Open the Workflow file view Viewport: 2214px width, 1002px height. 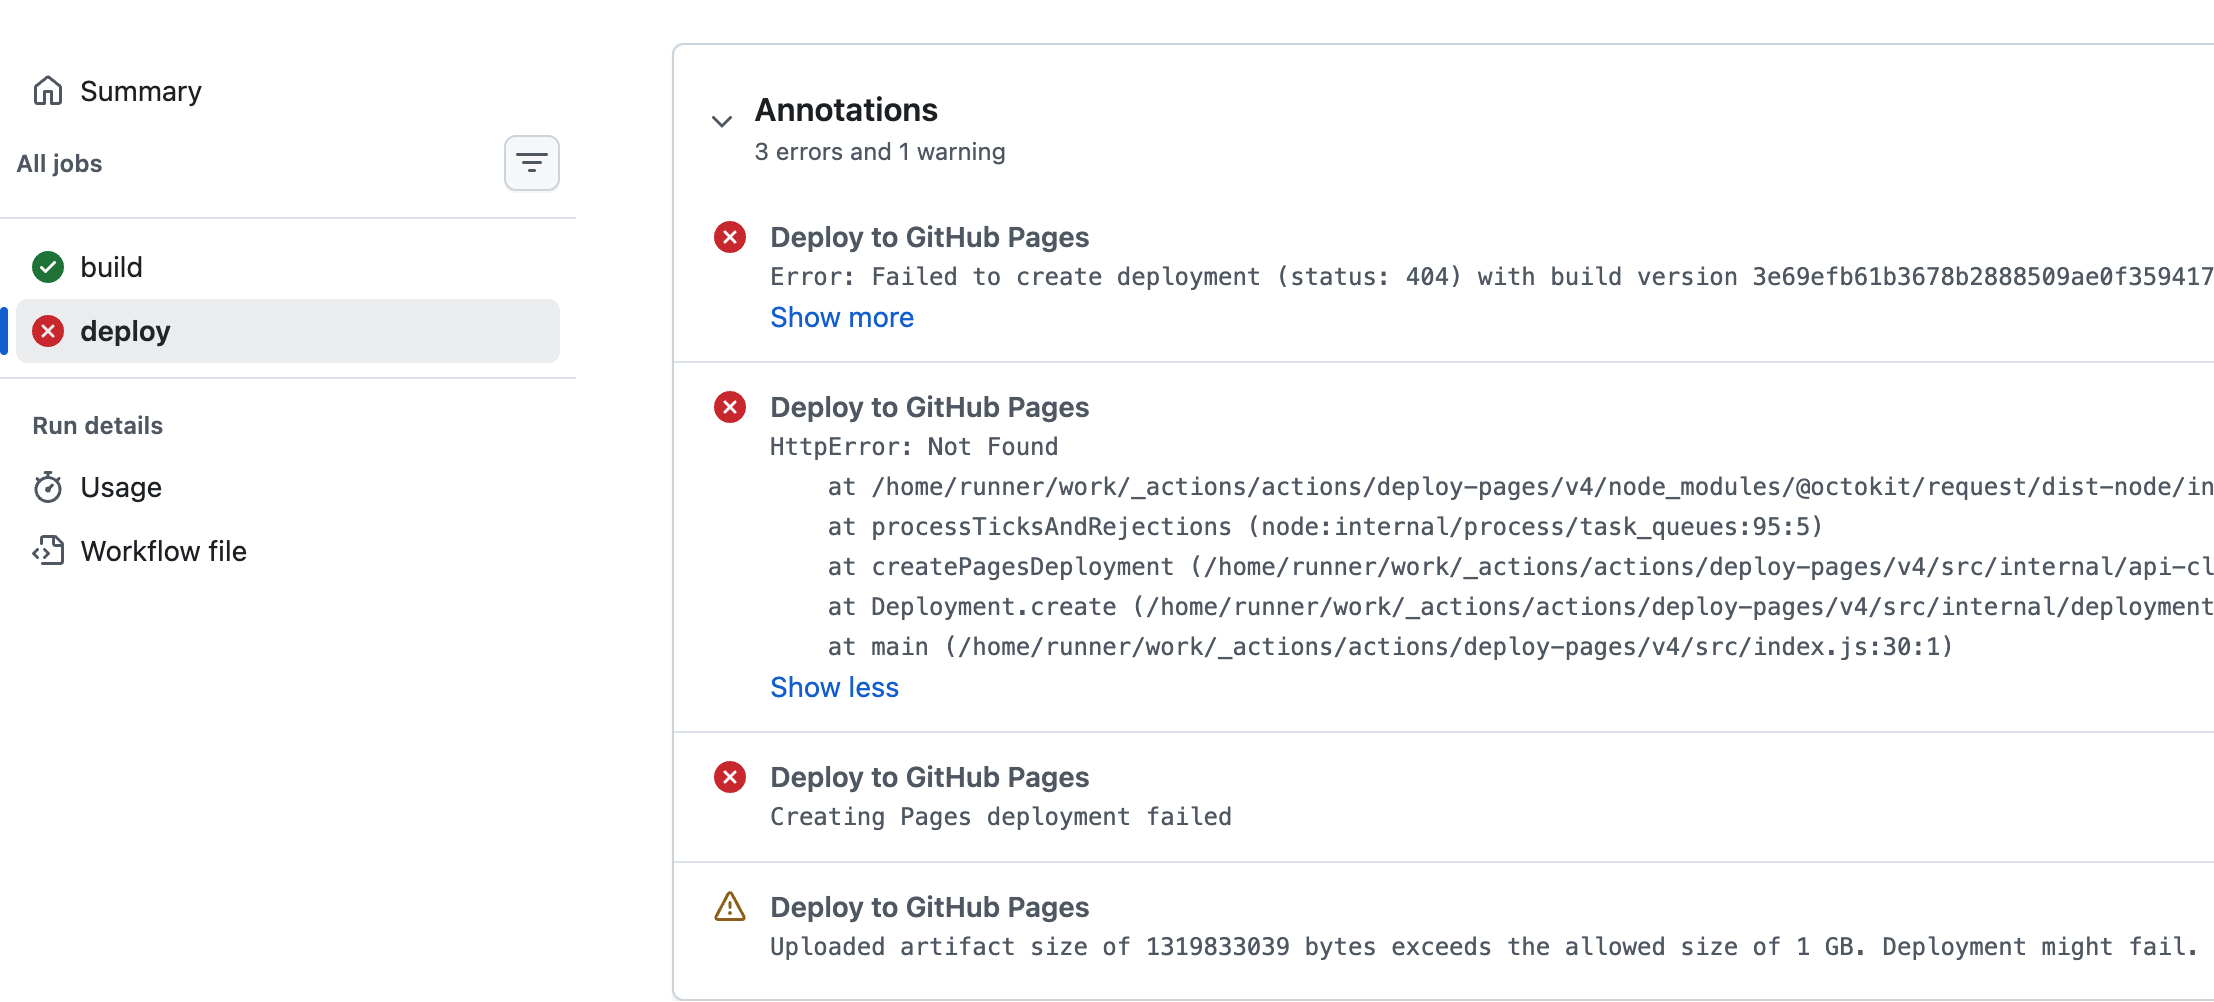click(163, 551)
